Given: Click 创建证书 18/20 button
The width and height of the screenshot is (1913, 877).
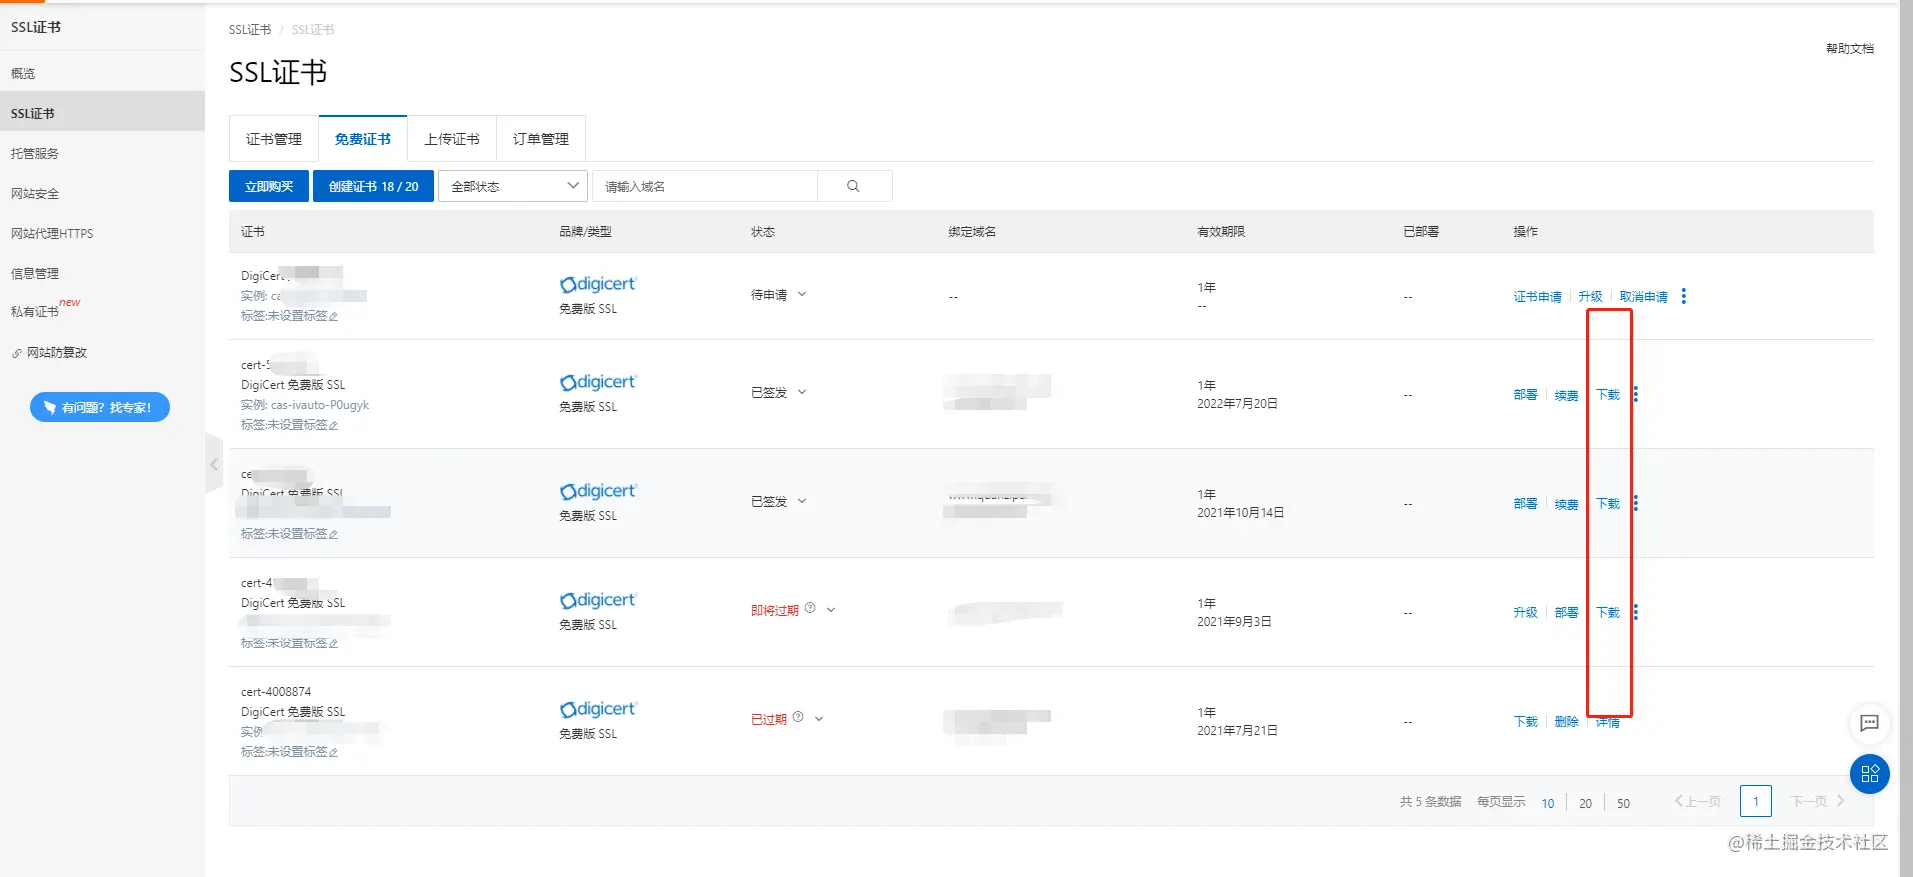Looking at the screenshot, I should tap(373, 186).
